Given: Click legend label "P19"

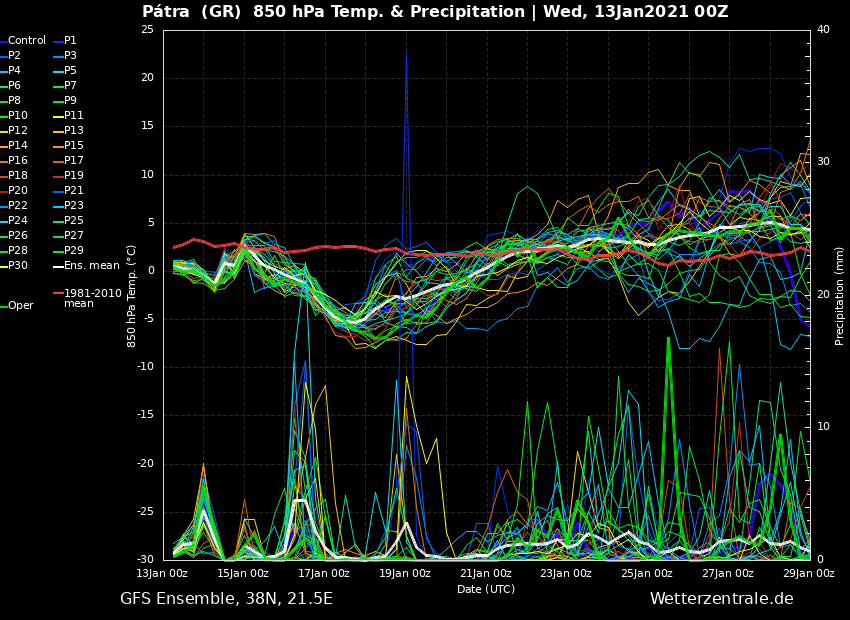Looking at the screenshot, I should (69, 176).
